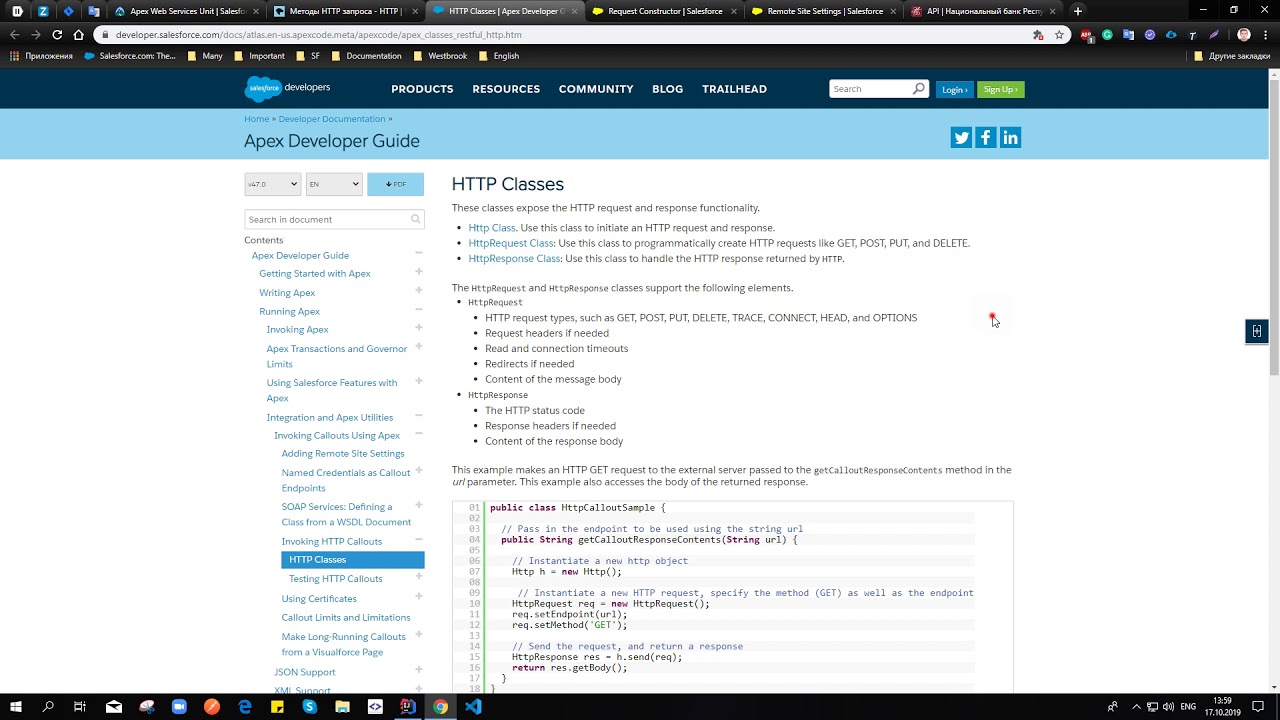Open Chrome from the taskbar

(x=440, y=706)
